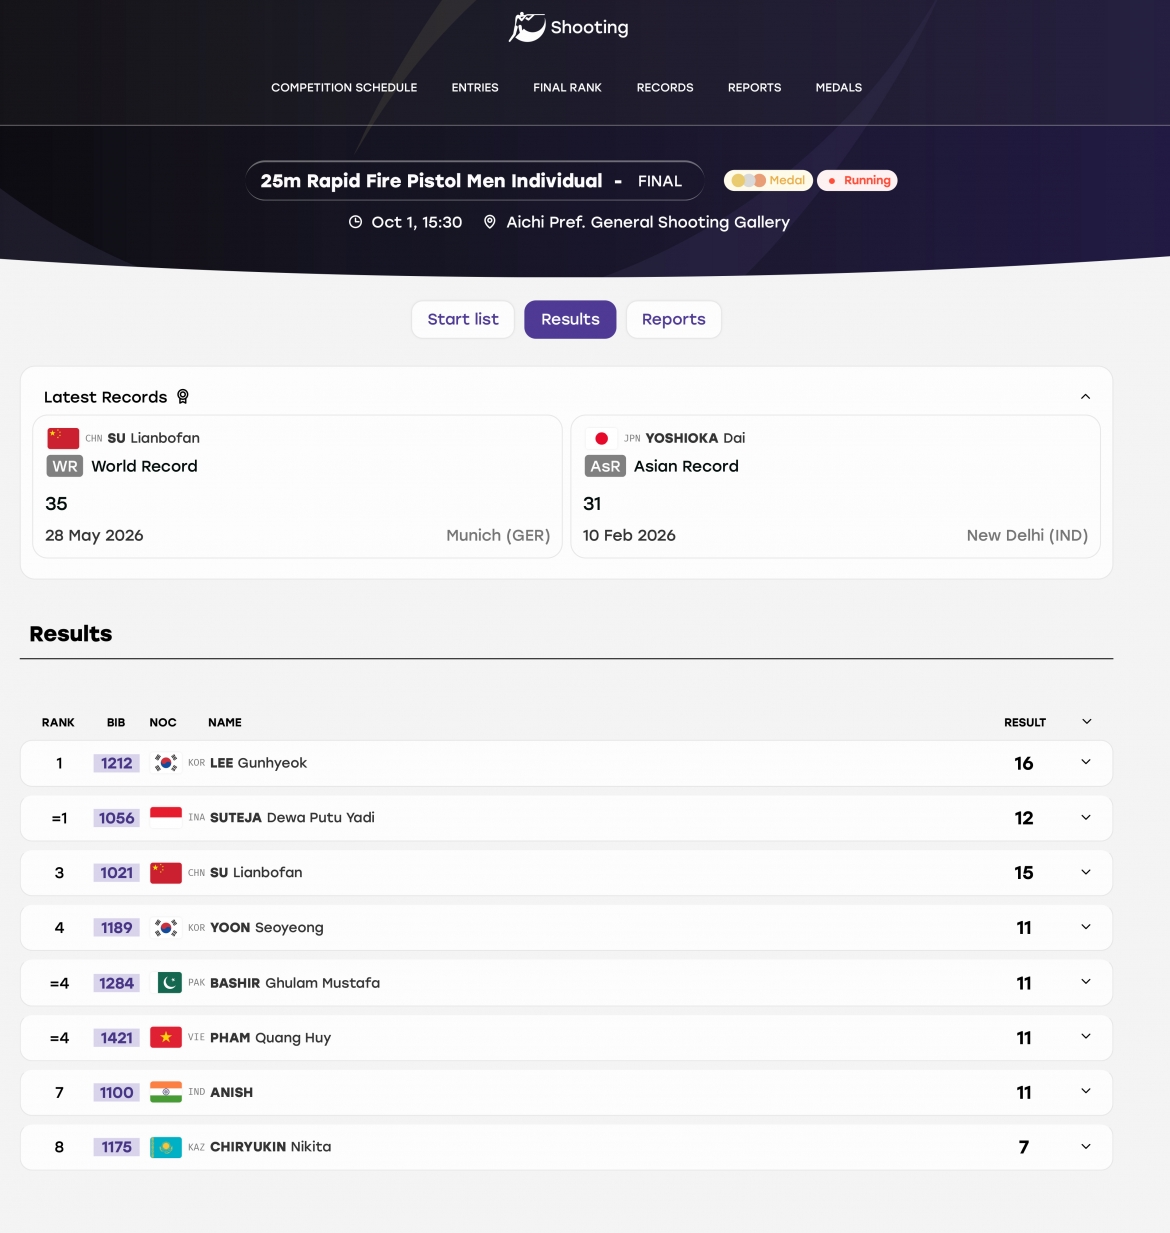
Task: Click the China flag in SU Lianbofan result row
Action: point(166,873)
